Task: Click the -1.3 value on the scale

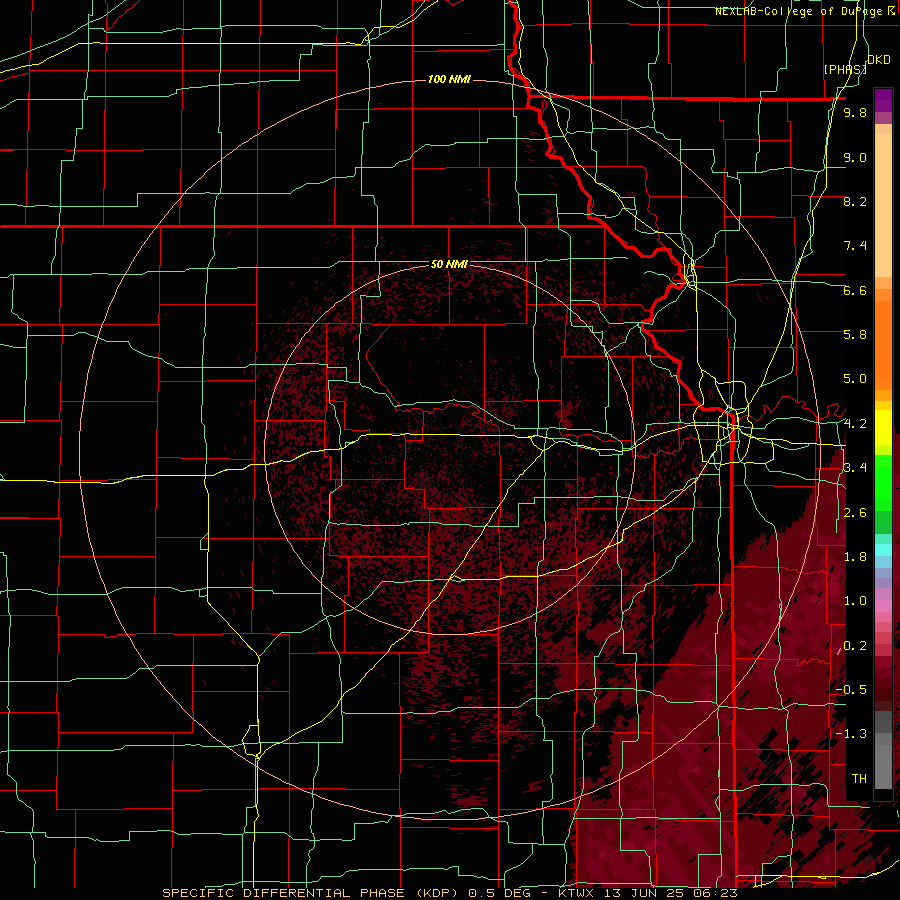Action: coord(851,734)
